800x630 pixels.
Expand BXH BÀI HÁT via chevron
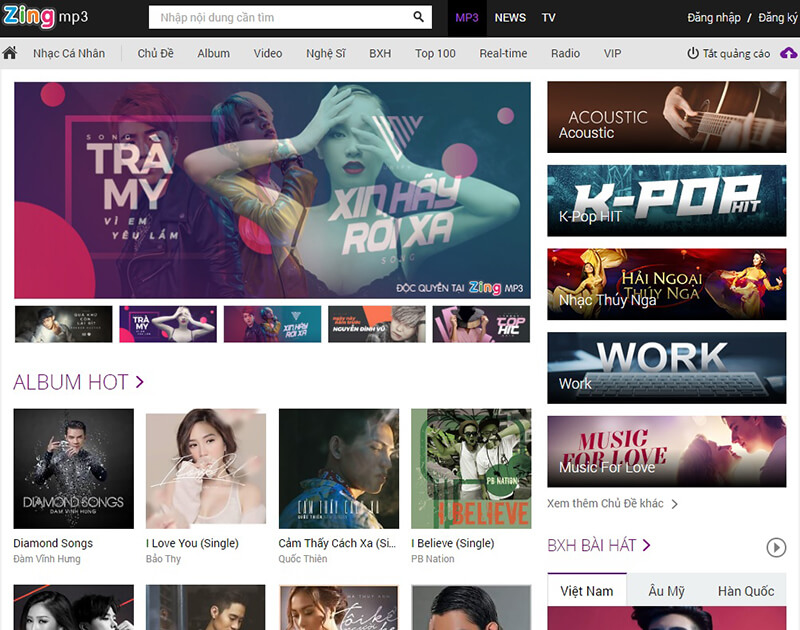(646, 546)
